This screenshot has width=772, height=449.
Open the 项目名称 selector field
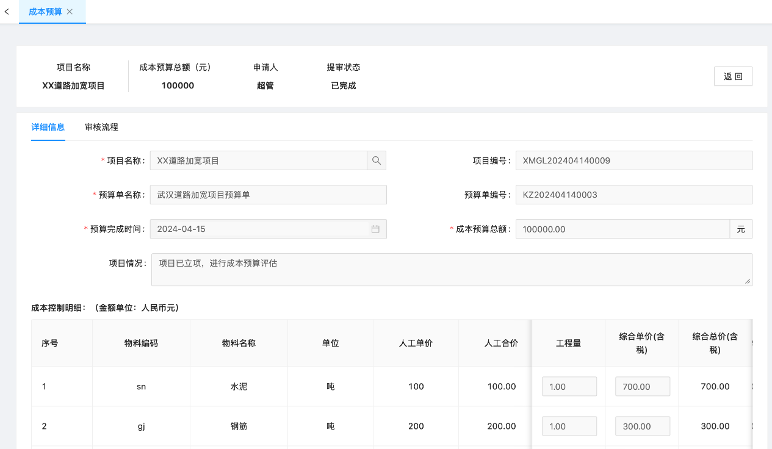pos(258,160)
